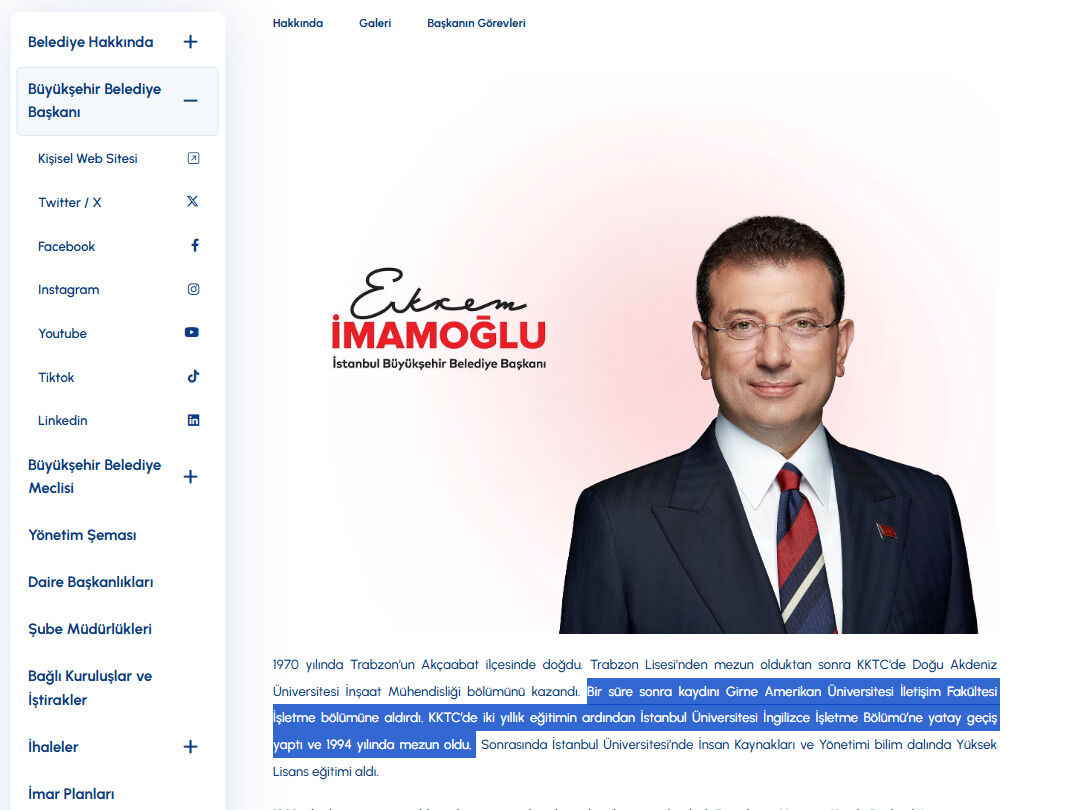The image size is (1074, 810).
Task: Open Instagram via the sidebar icon
Action: (192, 289)
